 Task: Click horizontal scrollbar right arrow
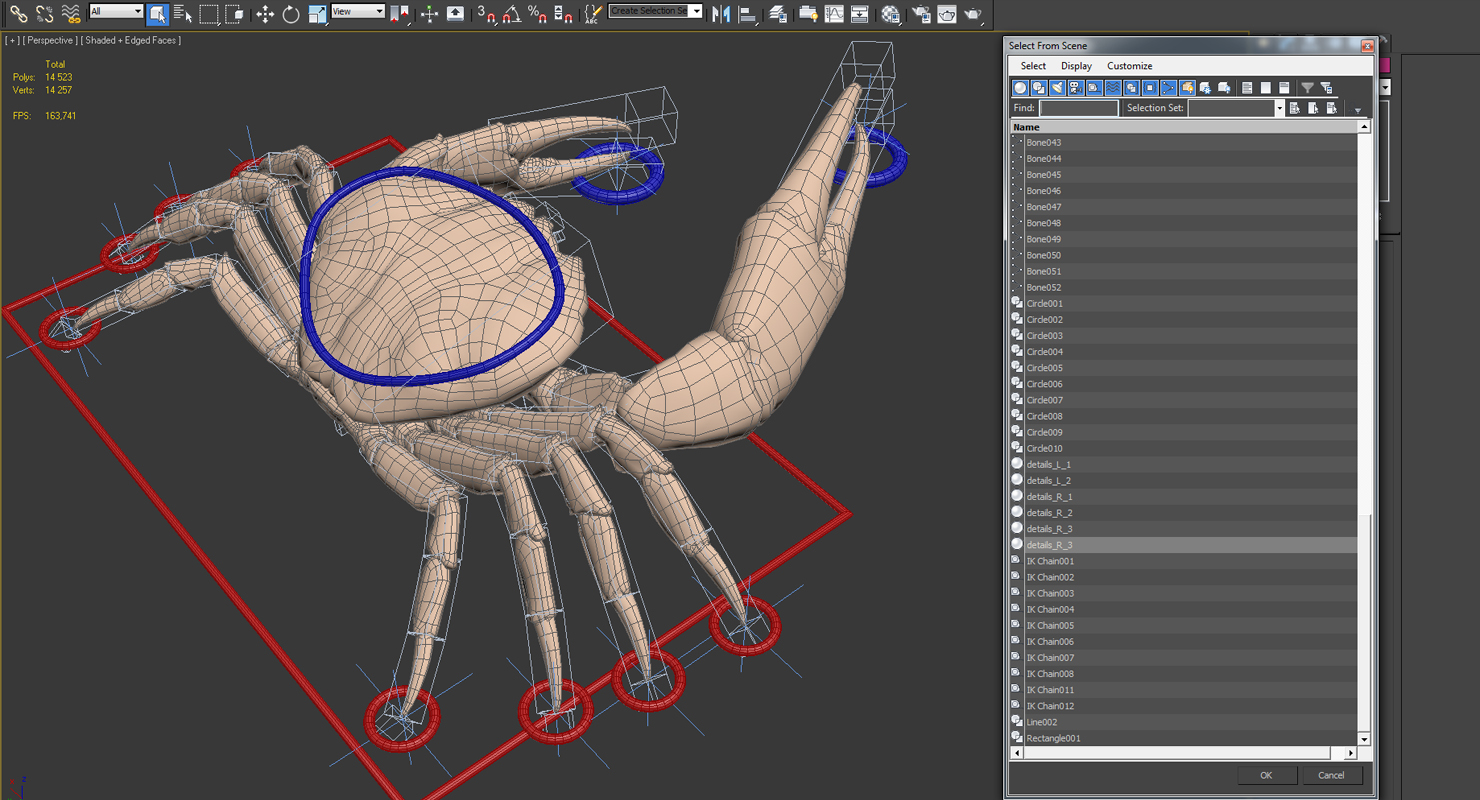(1350, 753)
